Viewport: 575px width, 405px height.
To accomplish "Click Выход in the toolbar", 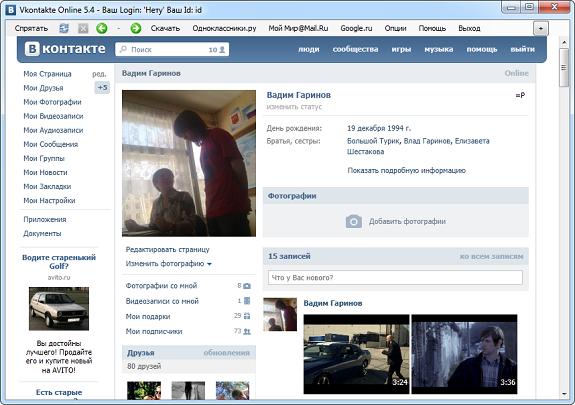I will [469, 28].
